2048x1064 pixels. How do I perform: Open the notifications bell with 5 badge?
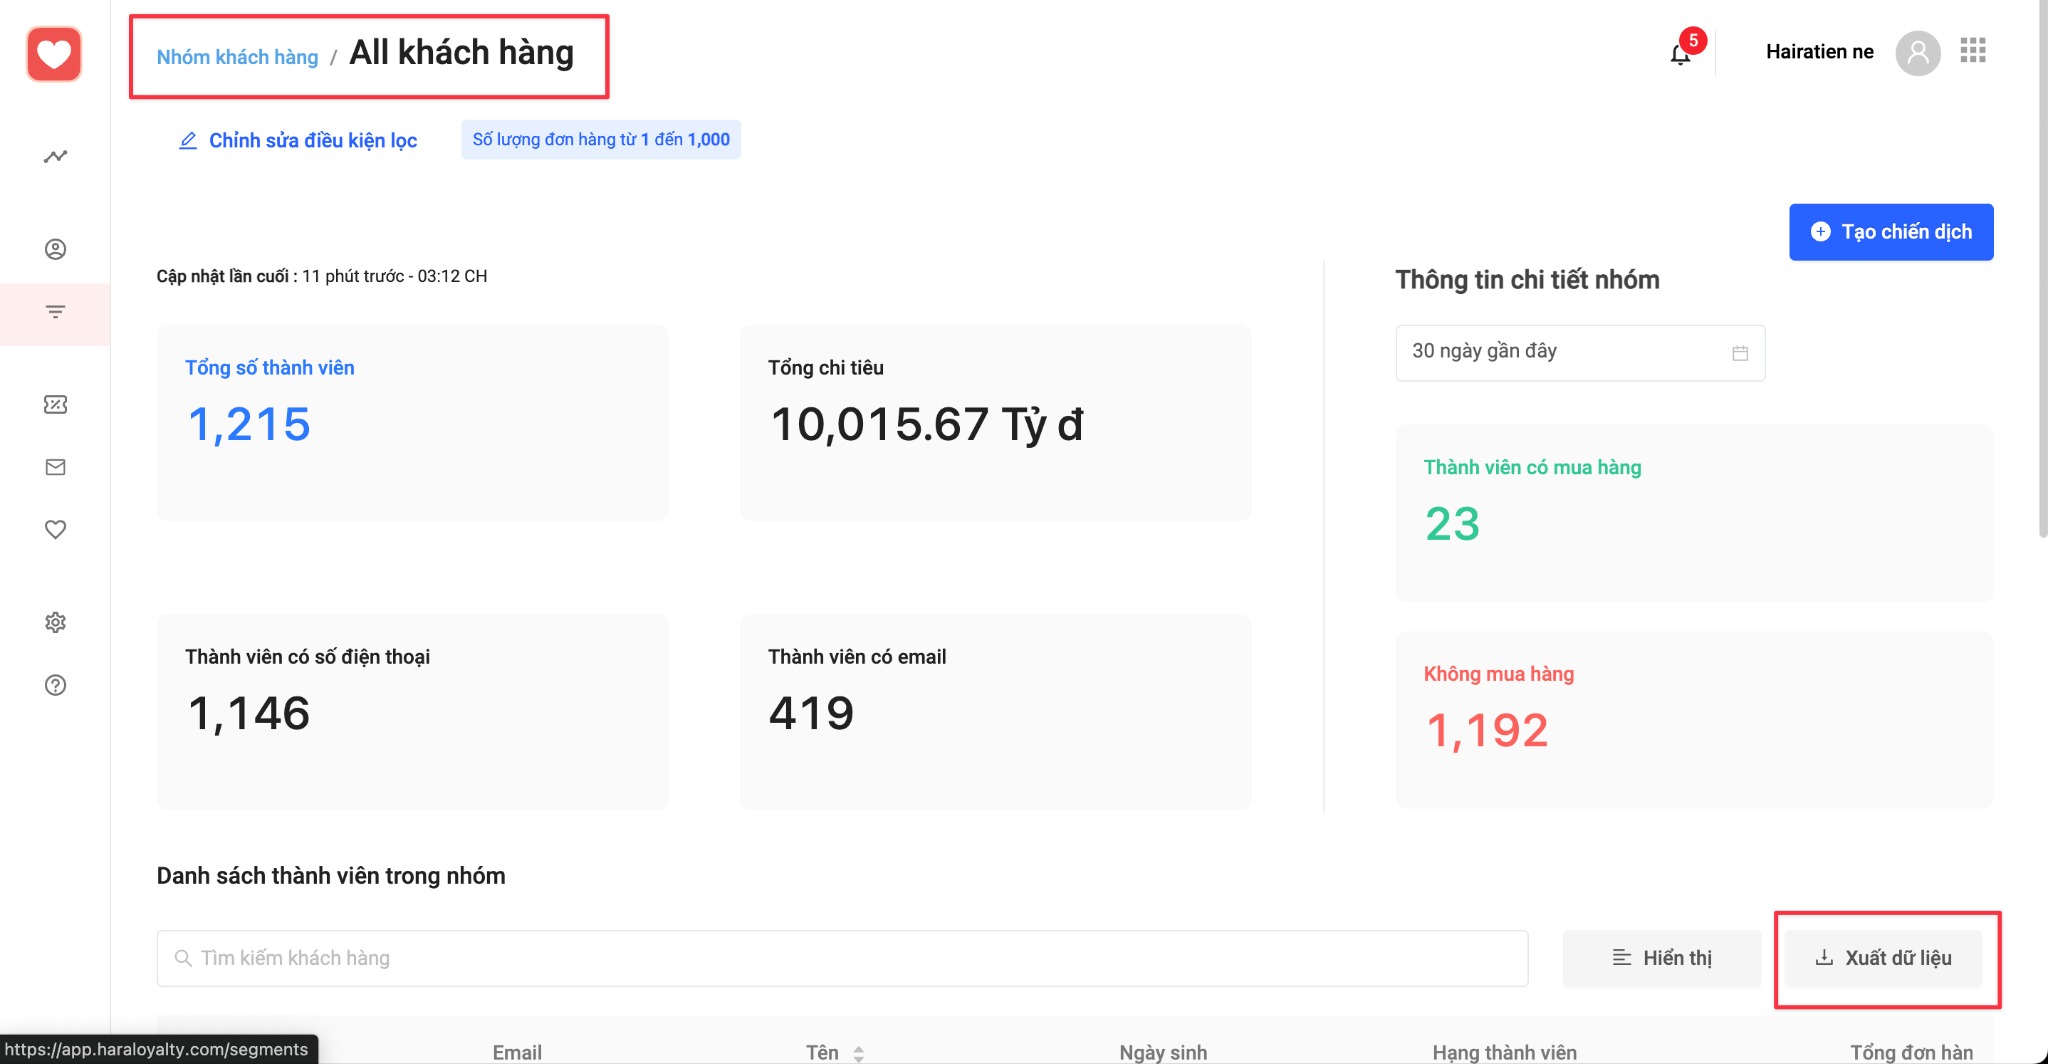(1681, 54)
